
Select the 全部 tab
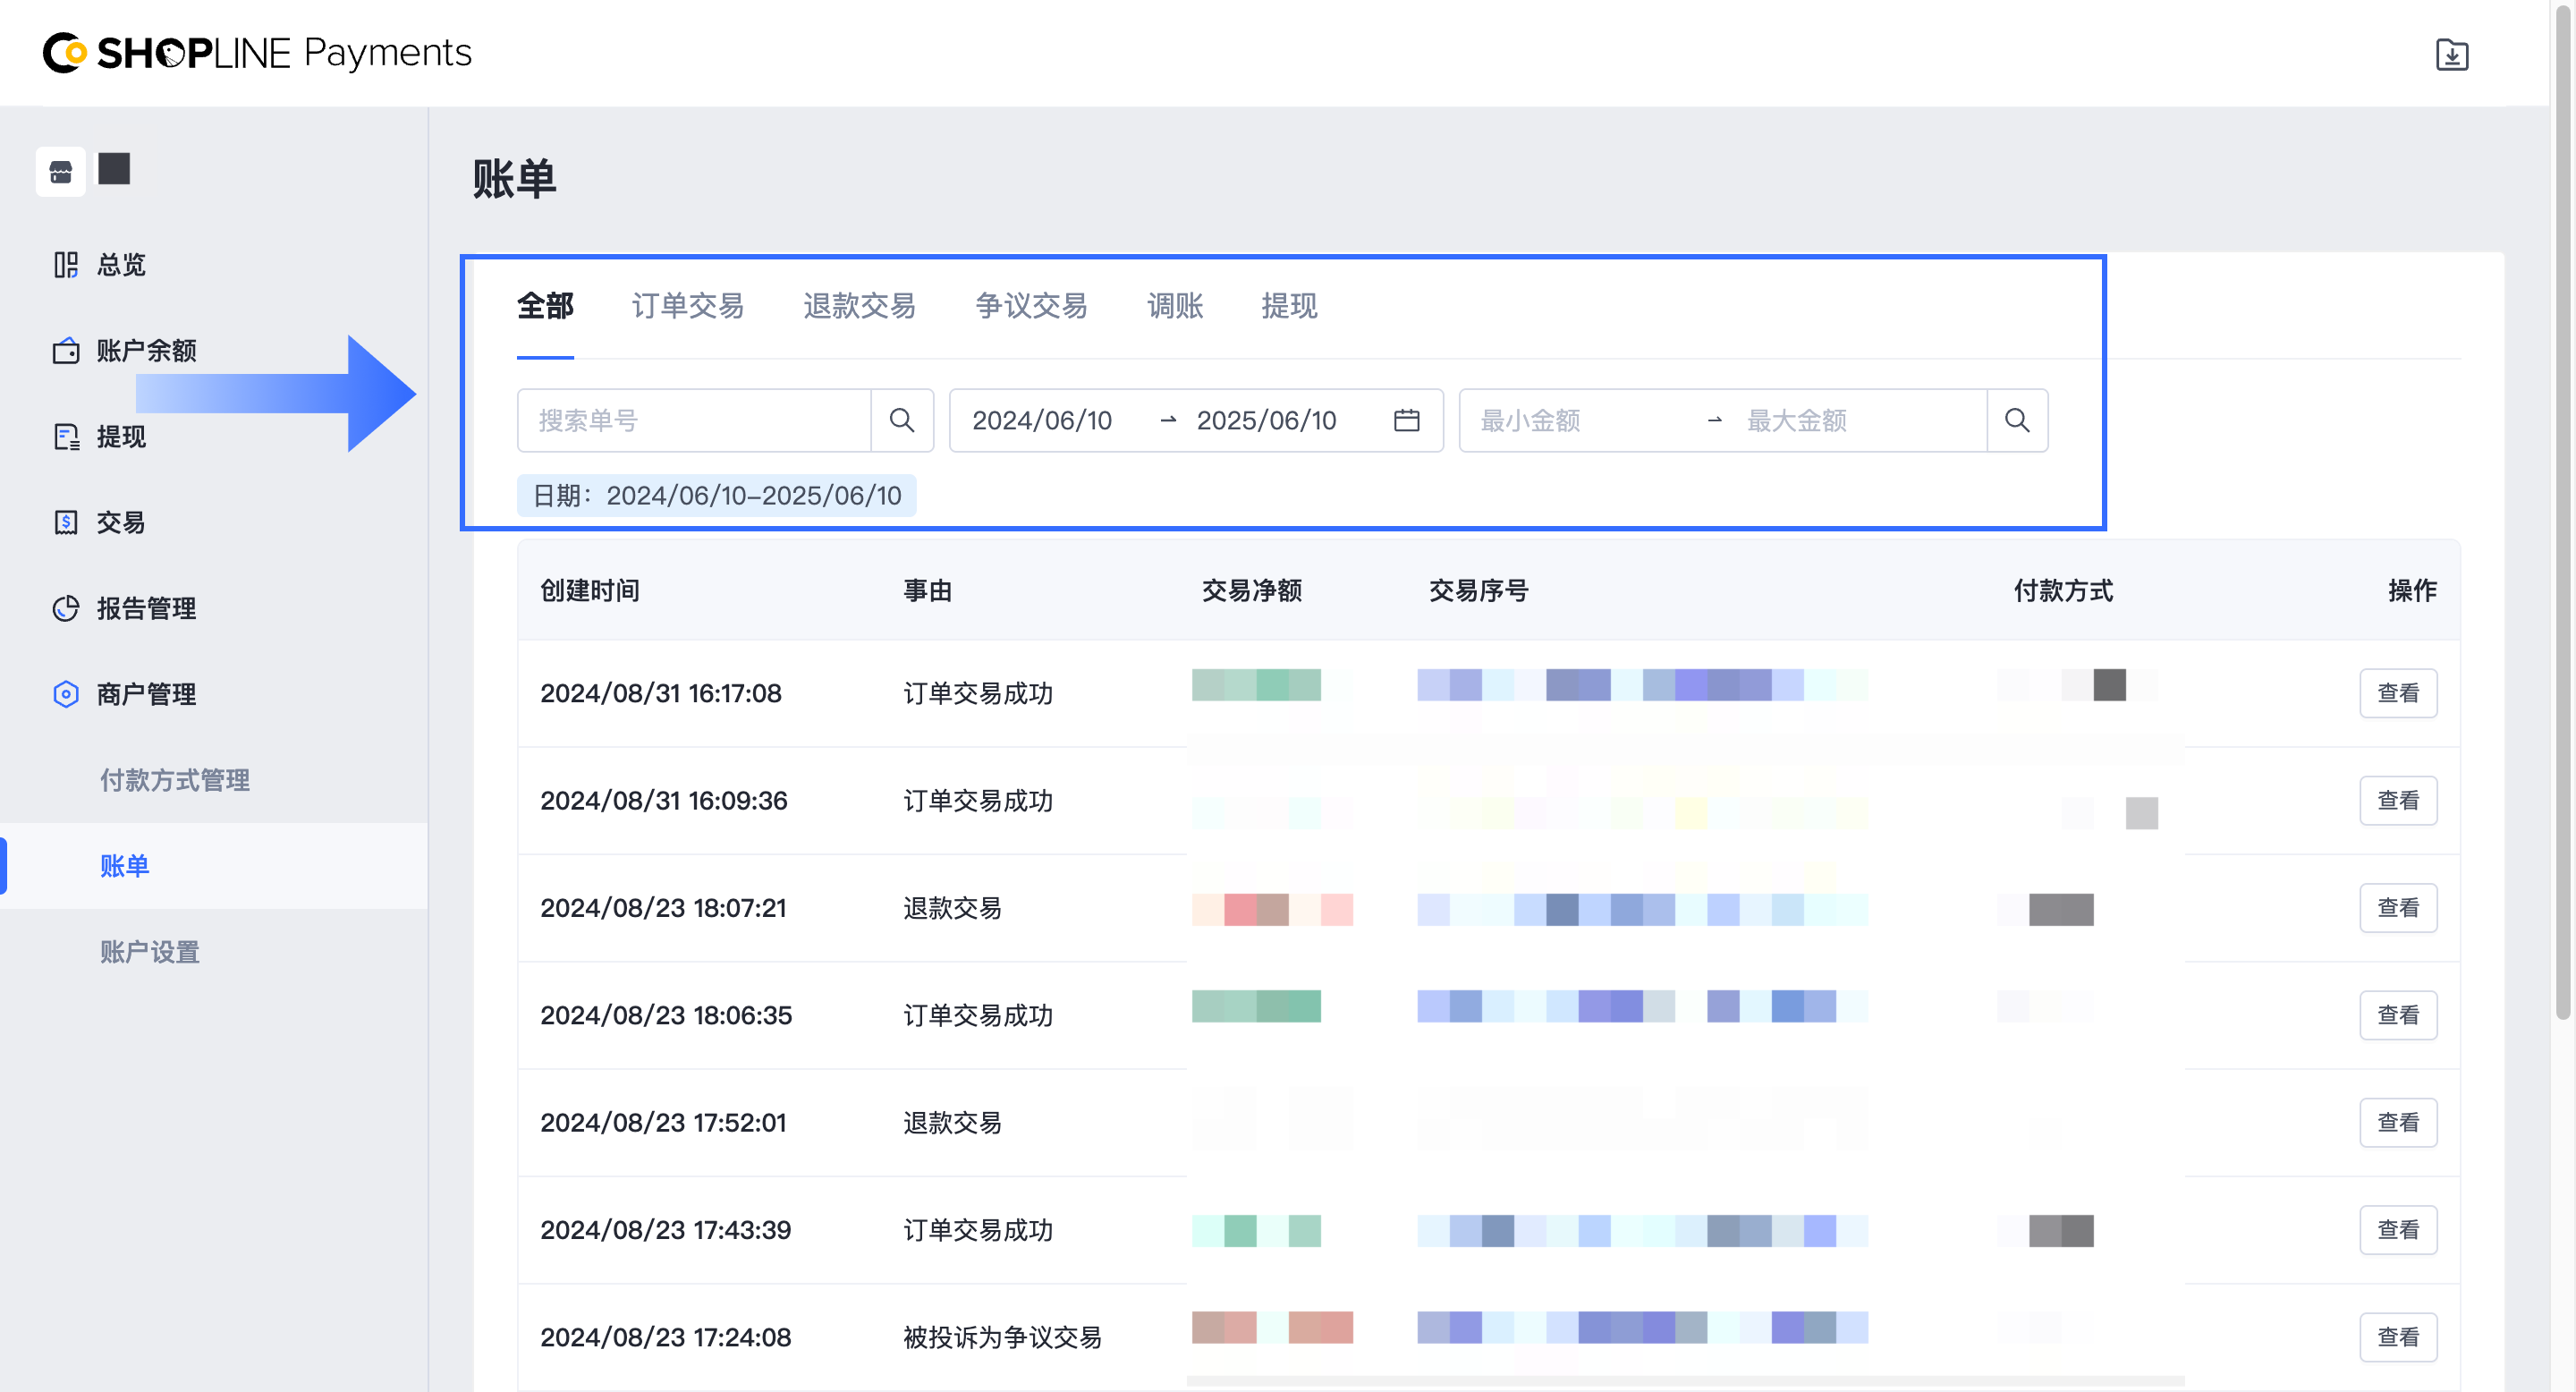[545, 306]
